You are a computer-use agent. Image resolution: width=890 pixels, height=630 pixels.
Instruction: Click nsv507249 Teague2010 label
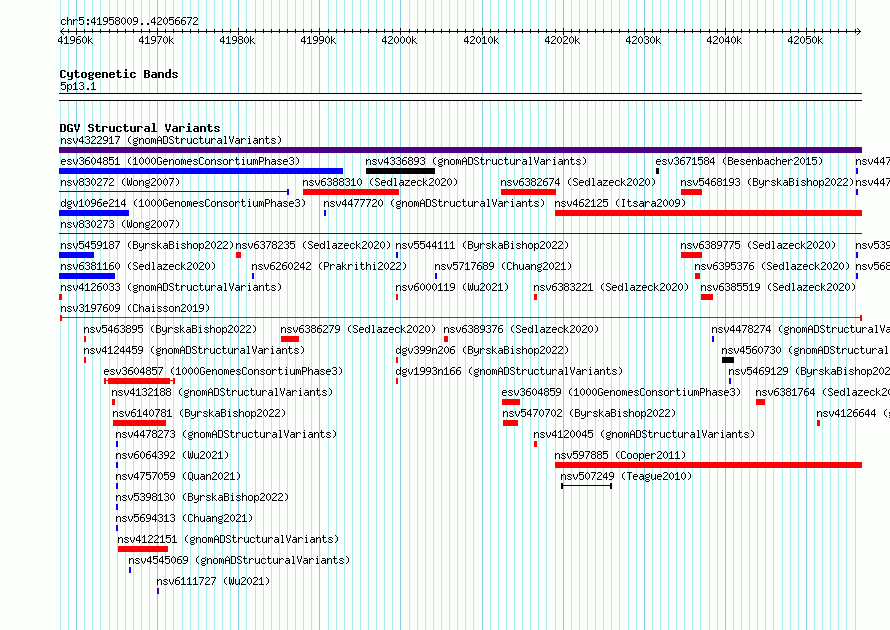click(x=626, y=476)
